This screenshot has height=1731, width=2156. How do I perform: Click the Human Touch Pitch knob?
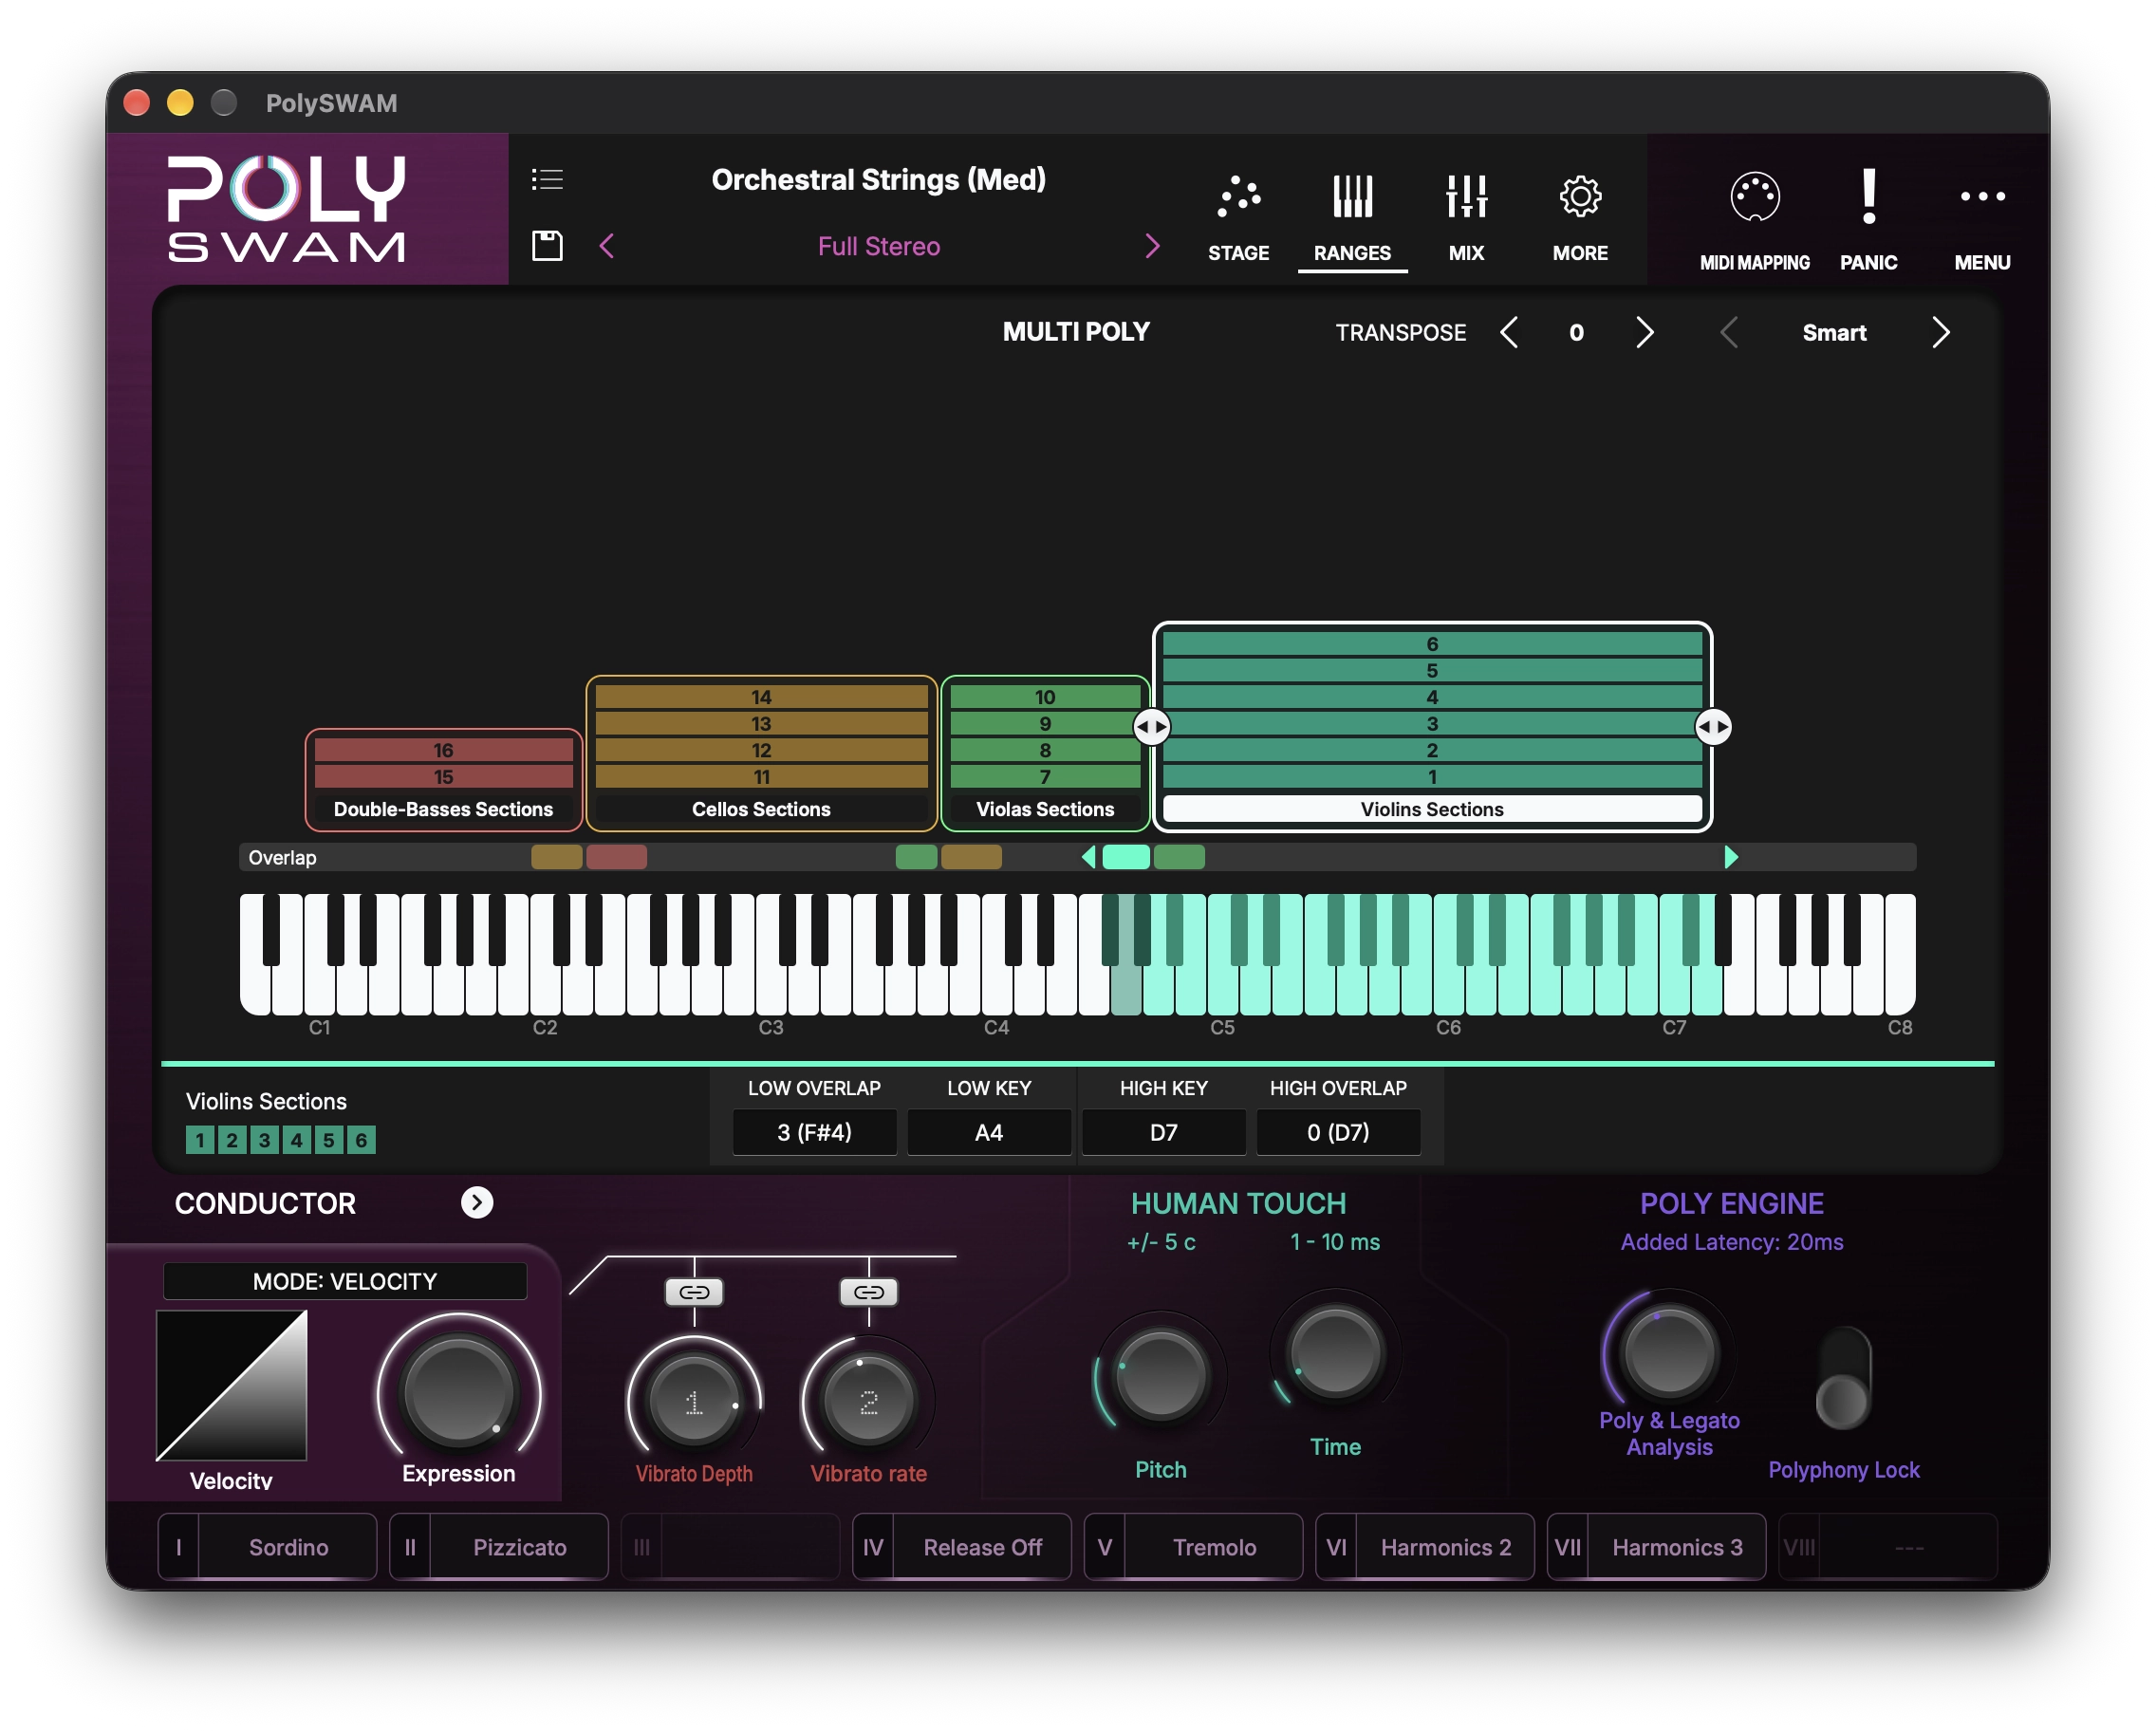1160,1376
